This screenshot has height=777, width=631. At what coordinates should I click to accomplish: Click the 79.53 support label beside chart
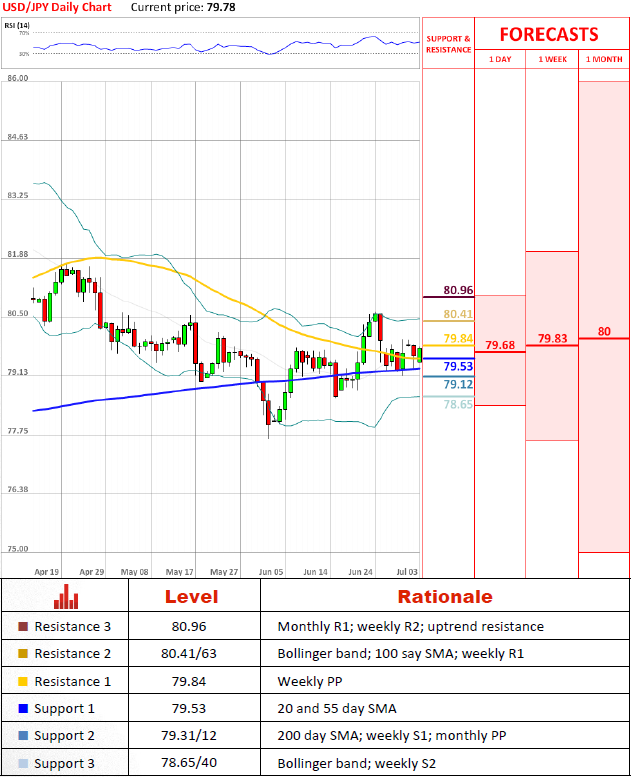coord(458,366)
